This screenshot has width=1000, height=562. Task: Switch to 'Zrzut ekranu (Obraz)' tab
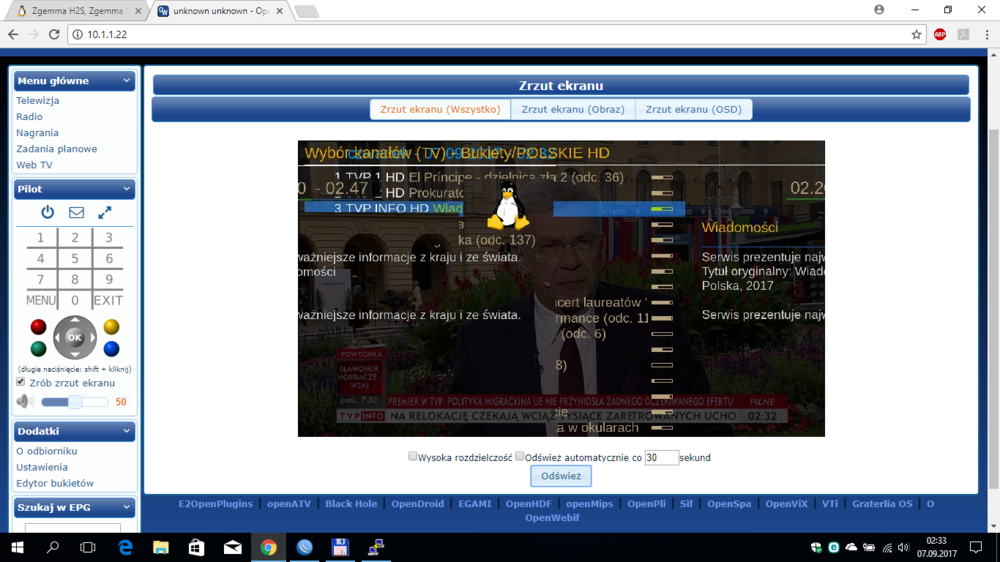[572, 109]
